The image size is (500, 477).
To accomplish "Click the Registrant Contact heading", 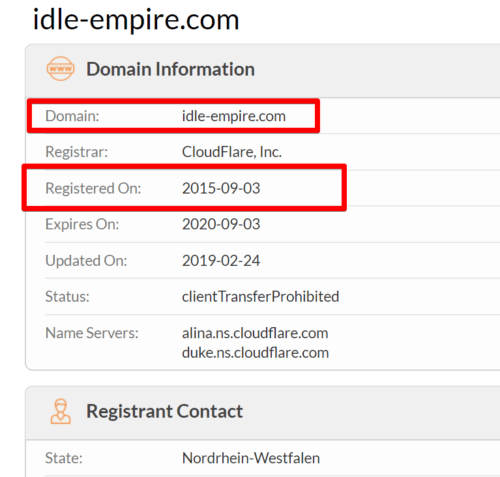I will pyautogui.click(x=164, y=411).
